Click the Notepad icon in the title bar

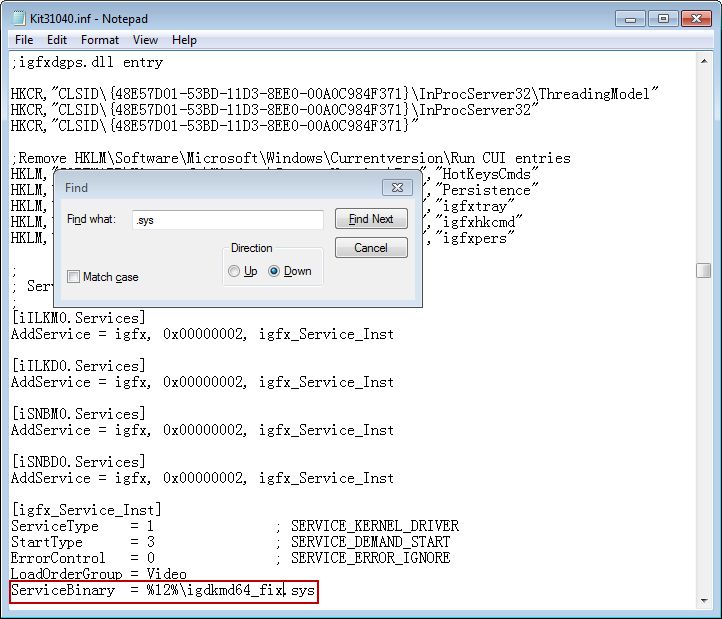[16, 18]
